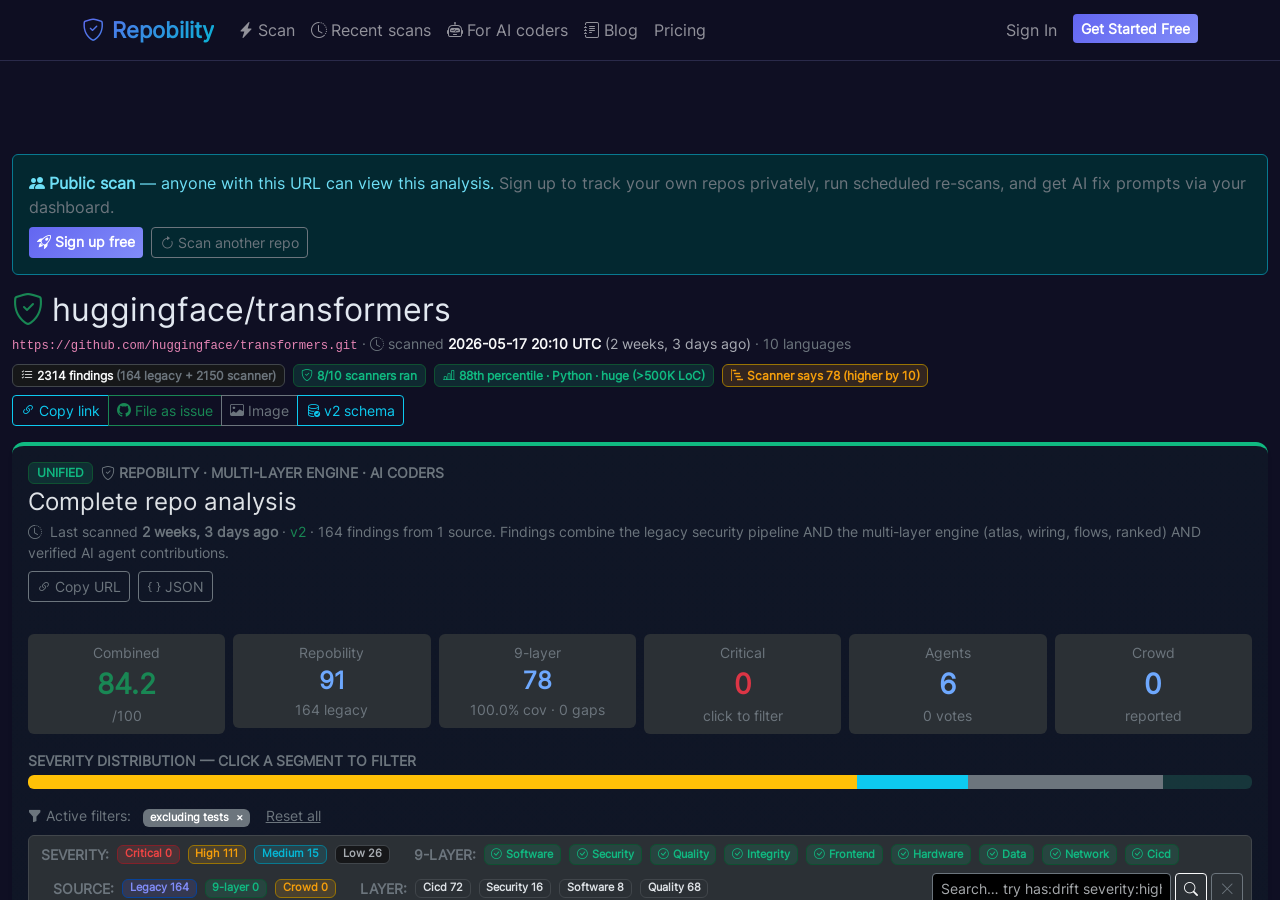Click the Agents 6 card
This screenshot has width=1280, height=900.
[948, 684]
